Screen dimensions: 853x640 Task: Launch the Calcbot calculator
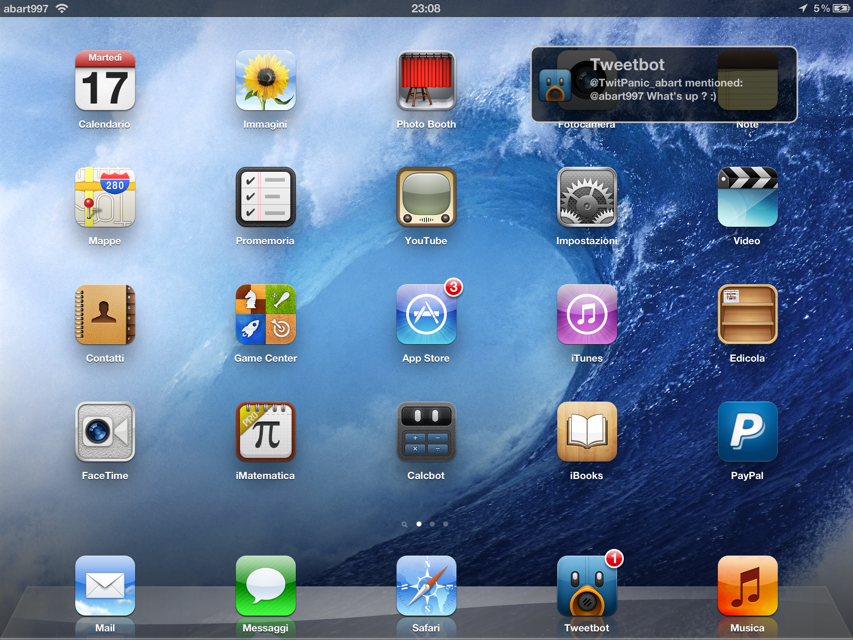click(426, 432)
